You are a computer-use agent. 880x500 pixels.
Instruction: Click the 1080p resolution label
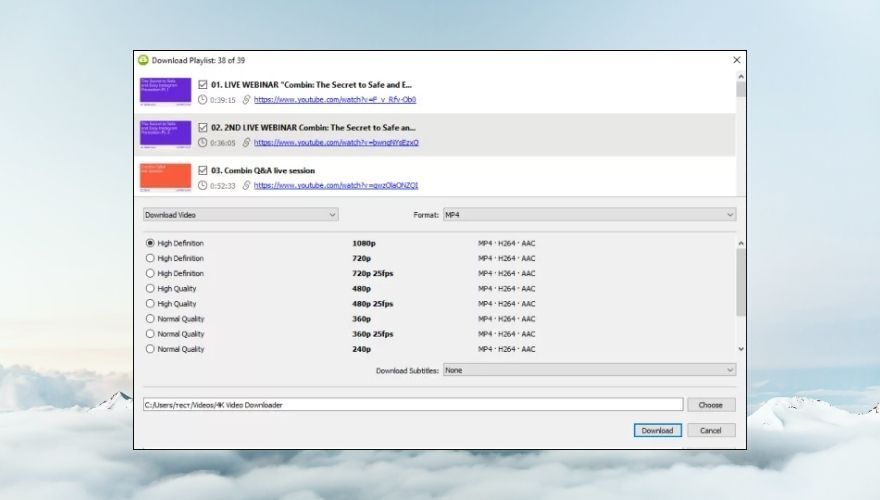coord(364,243)
